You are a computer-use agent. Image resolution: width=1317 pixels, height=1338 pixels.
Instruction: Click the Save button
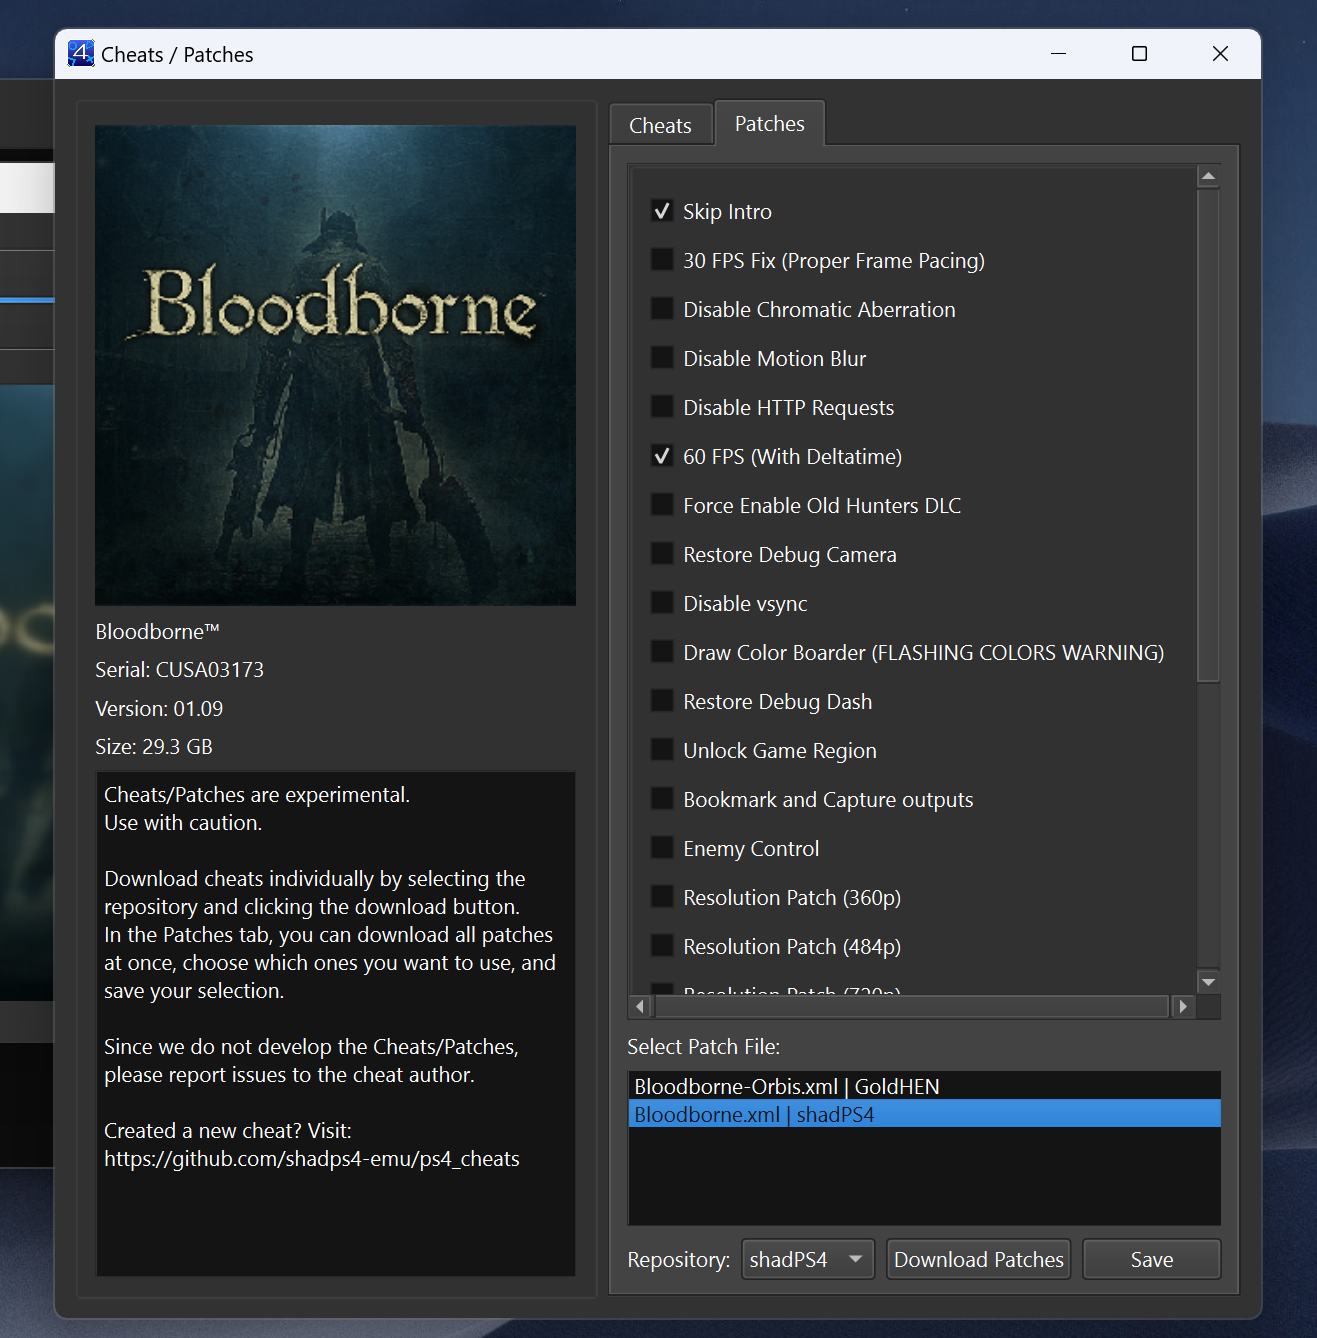click(1151, 1259)
